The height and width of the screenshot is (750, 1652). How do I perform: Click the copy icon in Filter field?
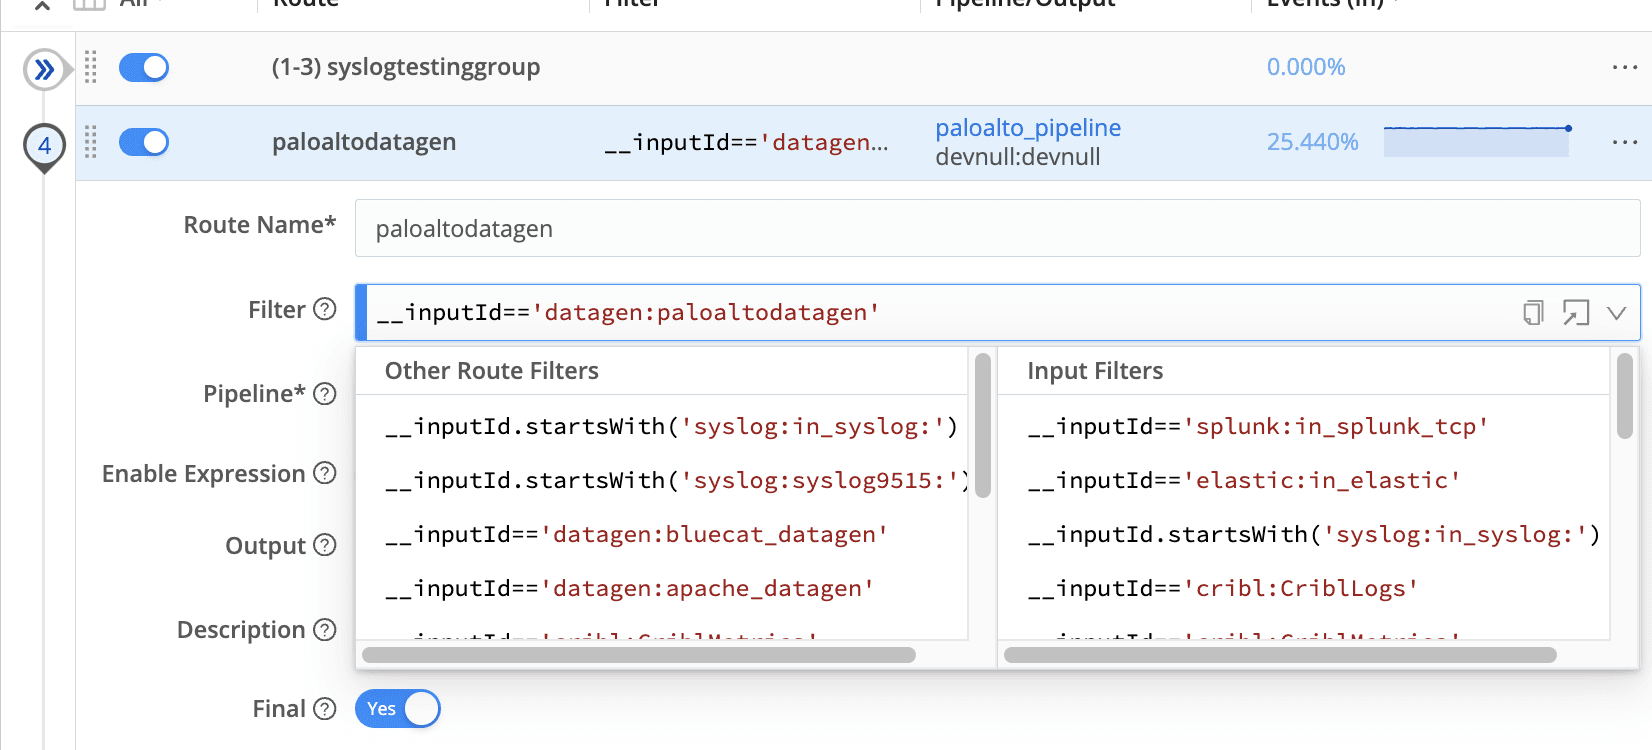(x=1533, y=313)
